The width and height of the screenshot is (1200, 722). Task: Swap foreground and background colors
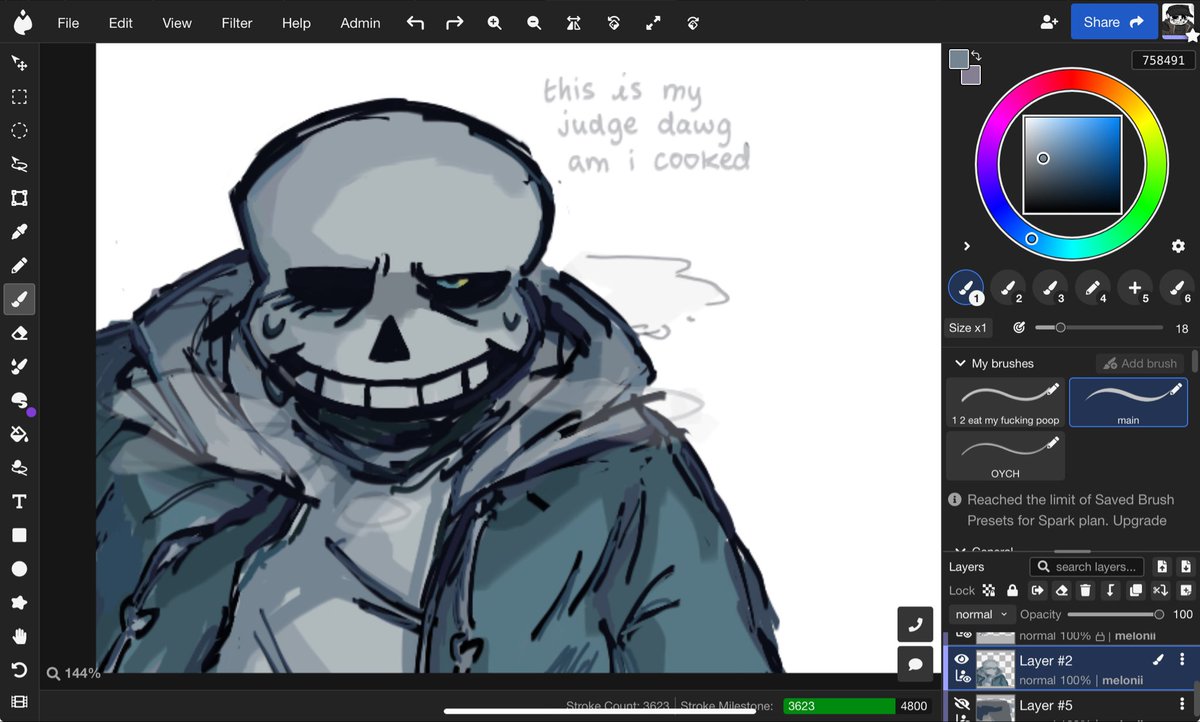[976, 55]
